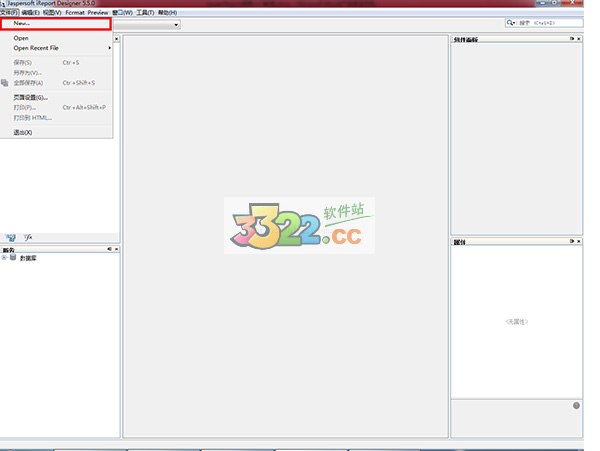Open the toolbar combo box dropdown
Viewport: 600px width, 451px height.
click(176, 25)
